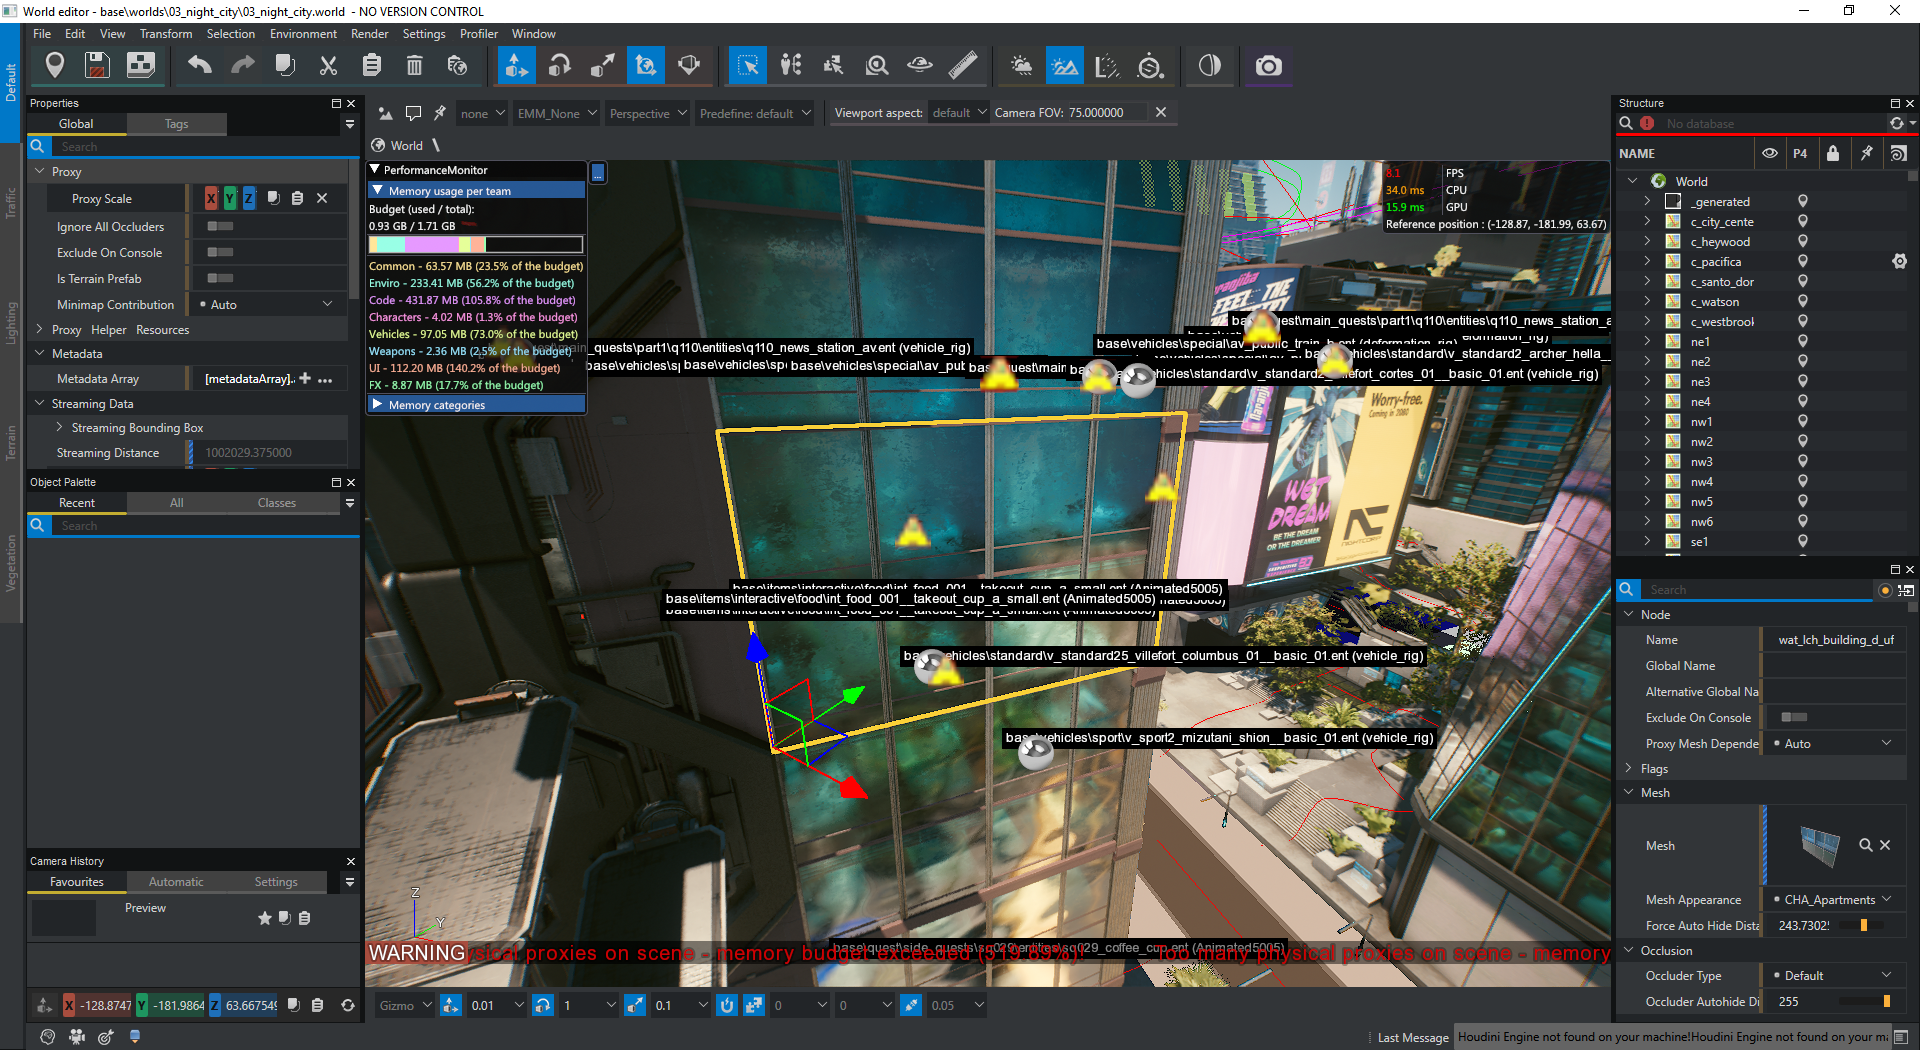Viewport: 1920px width, 1050px height.
Task: Open the Minimap Contribution Auto dropdown
Action: pos(267,305)
